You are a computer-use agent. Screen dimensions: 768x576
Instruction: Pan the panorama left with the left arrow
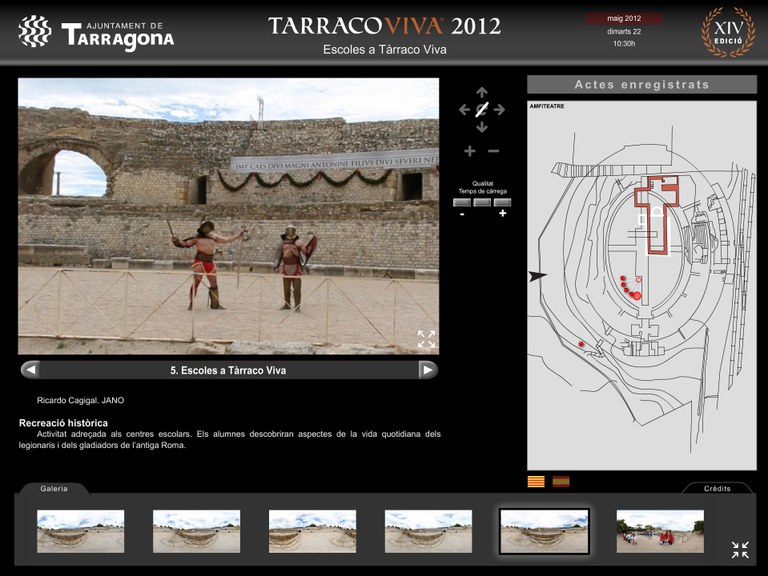tap(464, 110)
